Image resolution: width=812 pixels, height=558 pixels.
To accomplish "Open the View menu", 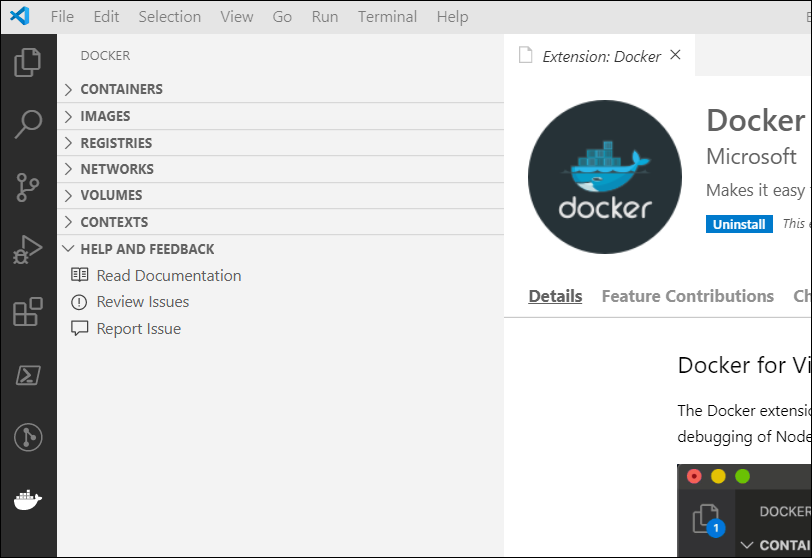I will coord(237,17).
